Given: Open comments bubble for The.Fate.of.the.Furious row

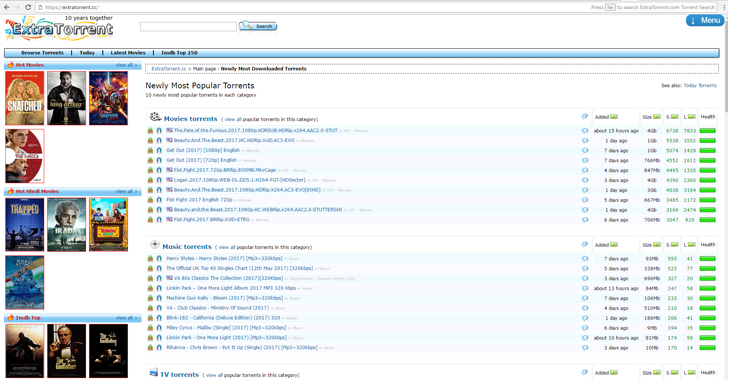Looking at the screenshot, I should point(585,131).
